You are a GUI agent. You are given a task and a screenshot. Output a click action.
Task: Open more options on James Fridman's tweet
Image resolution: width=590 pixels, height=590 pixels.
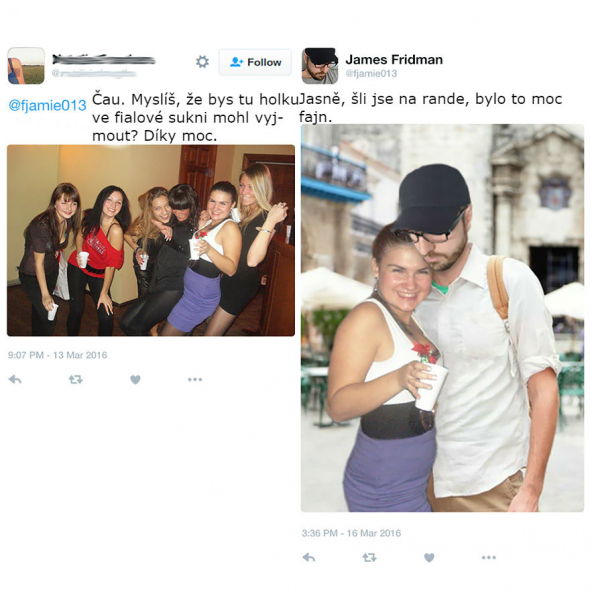[x=489, y=557]
